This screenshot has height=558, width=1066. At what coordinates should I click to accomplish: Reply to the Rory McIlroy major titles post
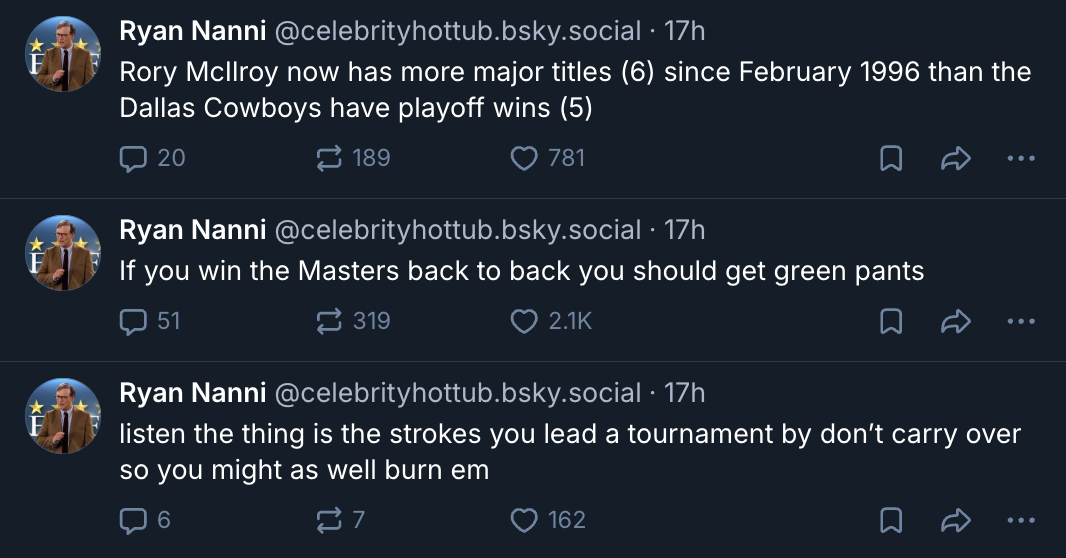133,158
